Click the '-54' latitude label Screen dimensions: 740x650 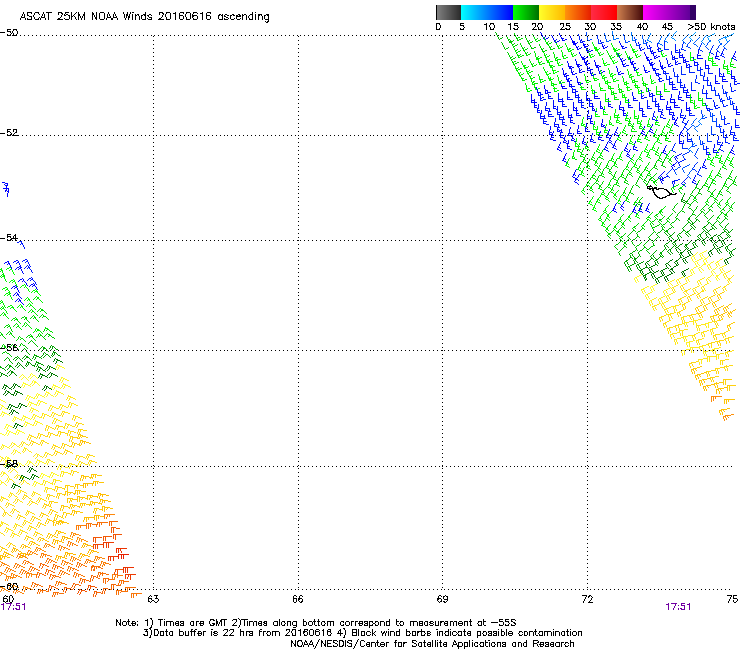[9, 237]
